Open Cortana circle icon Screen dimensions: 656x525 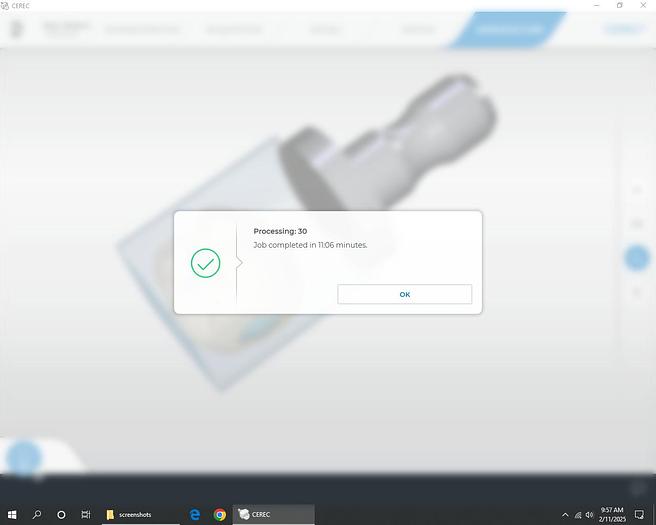[61, 515]
